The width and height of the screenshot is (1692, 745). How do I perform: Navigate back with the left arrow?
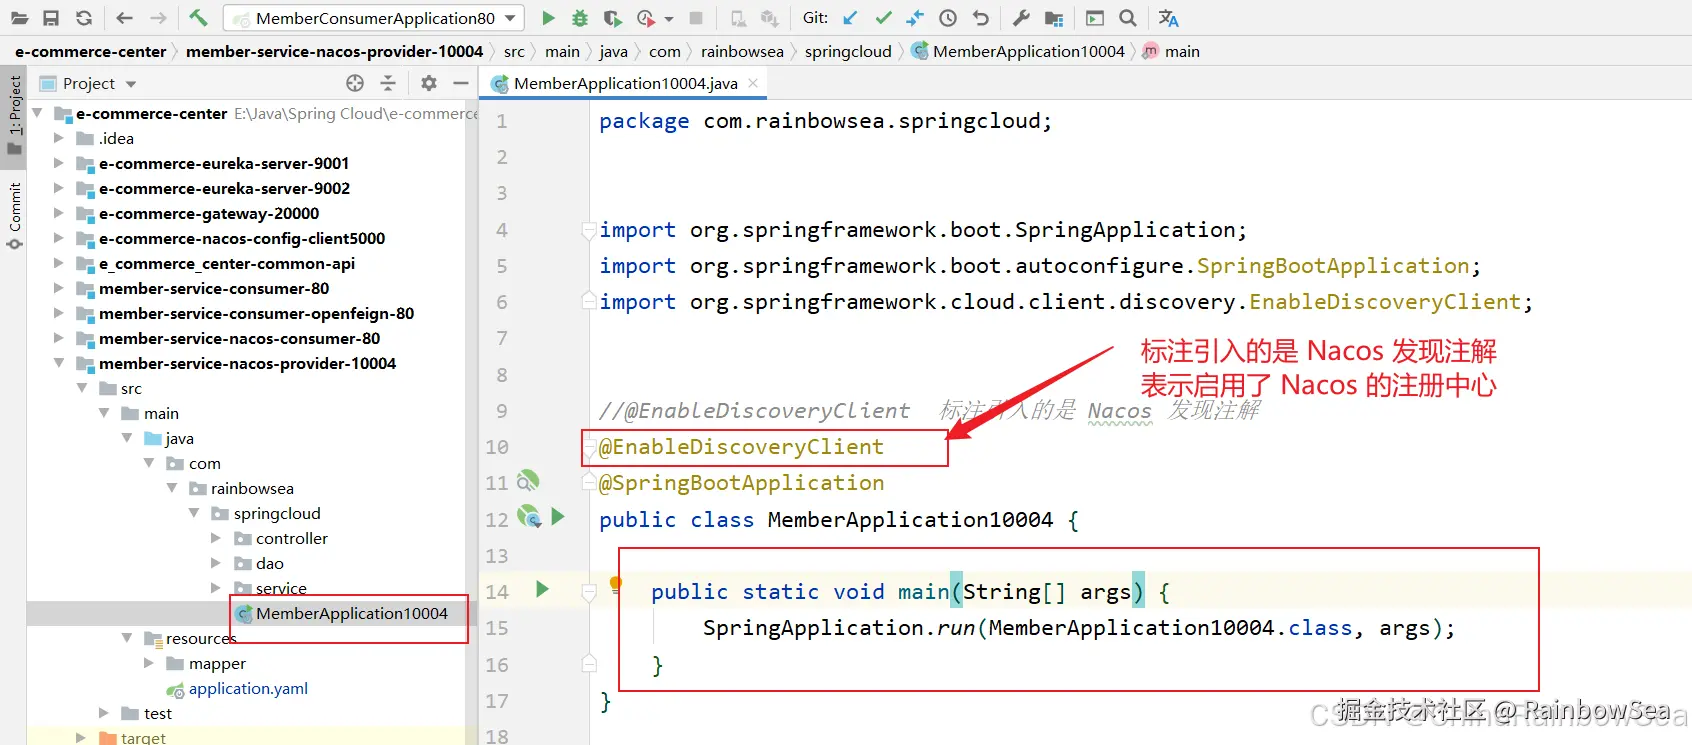pos(124,18)
